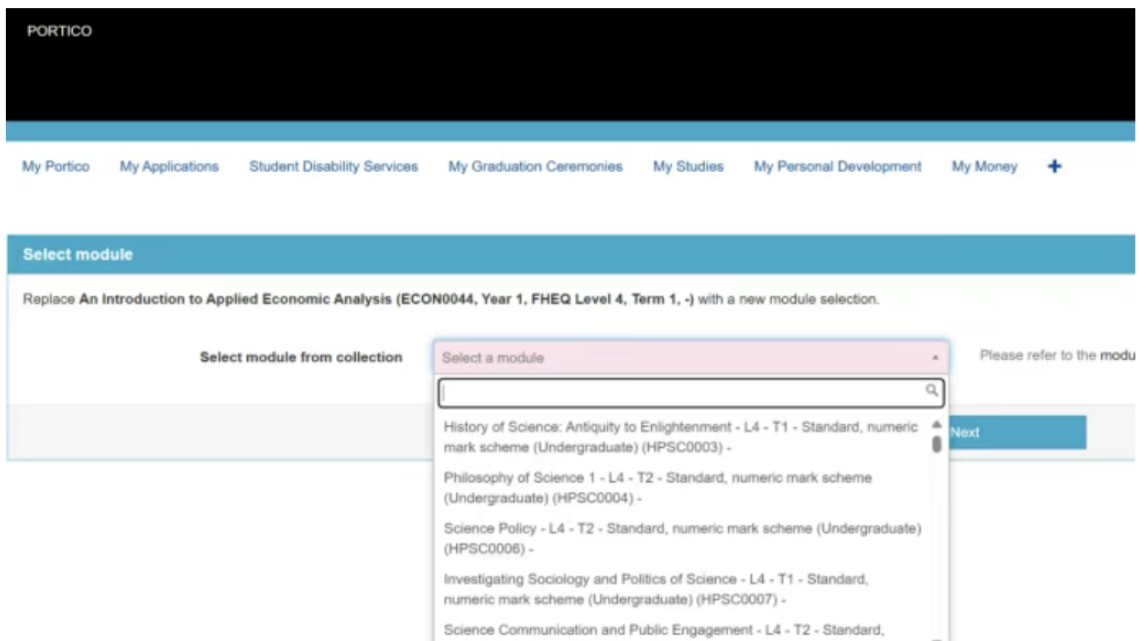Image resolution: width=1139 pixels, height=641 pixels.
Task: Click the dropdown list scroll-up arrow
Action: 937,424
